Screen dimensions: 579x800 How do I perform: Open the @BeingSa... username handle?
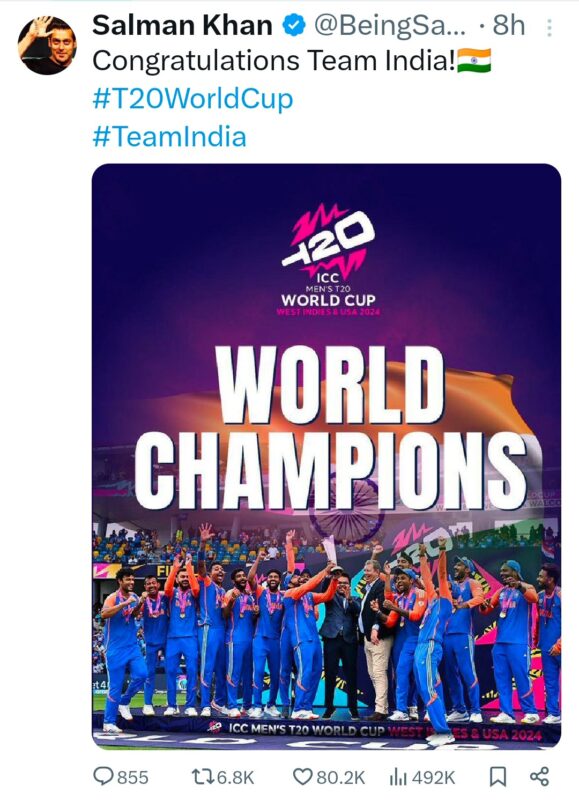[x=389, y=26]
